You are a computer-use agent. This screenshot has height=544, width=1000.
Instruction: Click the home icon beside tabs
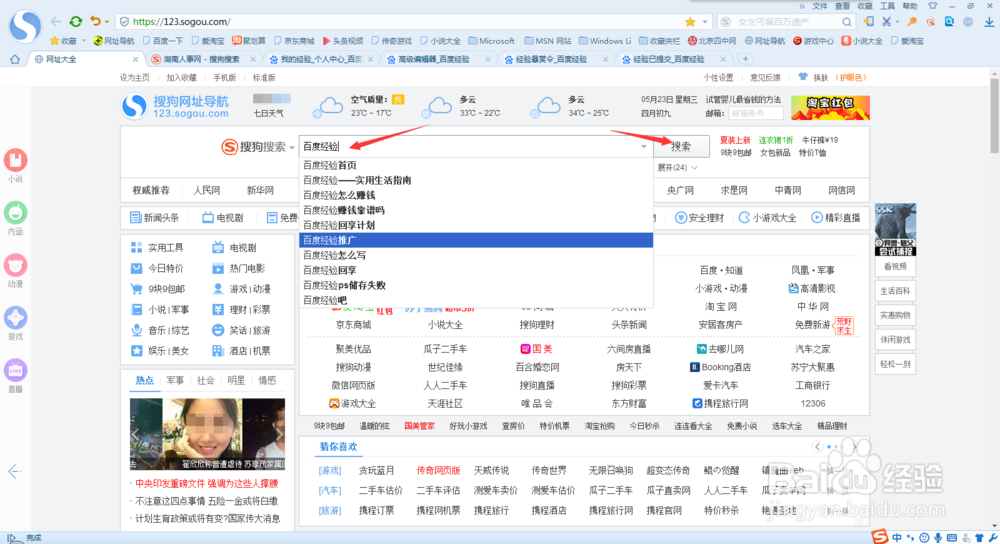point(15,59)
